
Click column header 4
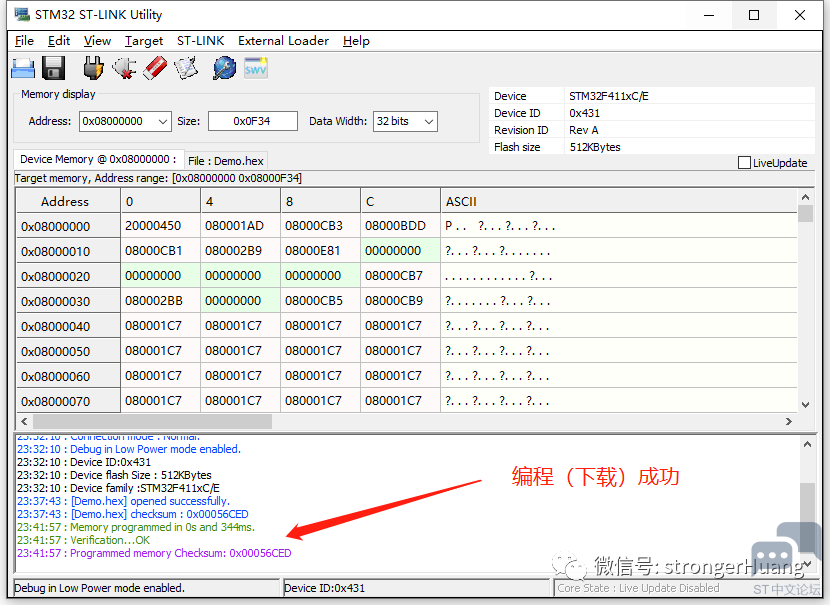coord(240,202)
